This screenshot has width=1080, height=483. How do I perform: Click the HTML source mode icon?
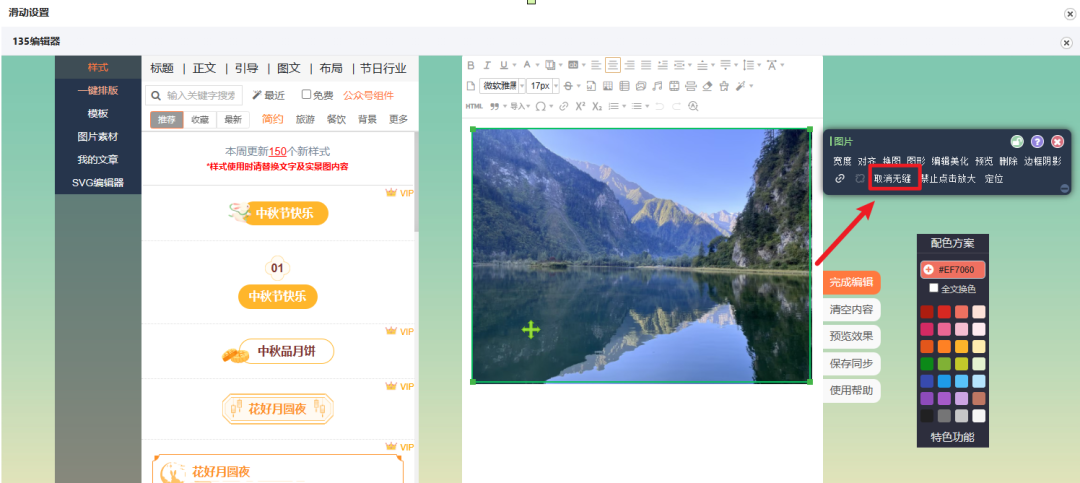coord(474,106)
